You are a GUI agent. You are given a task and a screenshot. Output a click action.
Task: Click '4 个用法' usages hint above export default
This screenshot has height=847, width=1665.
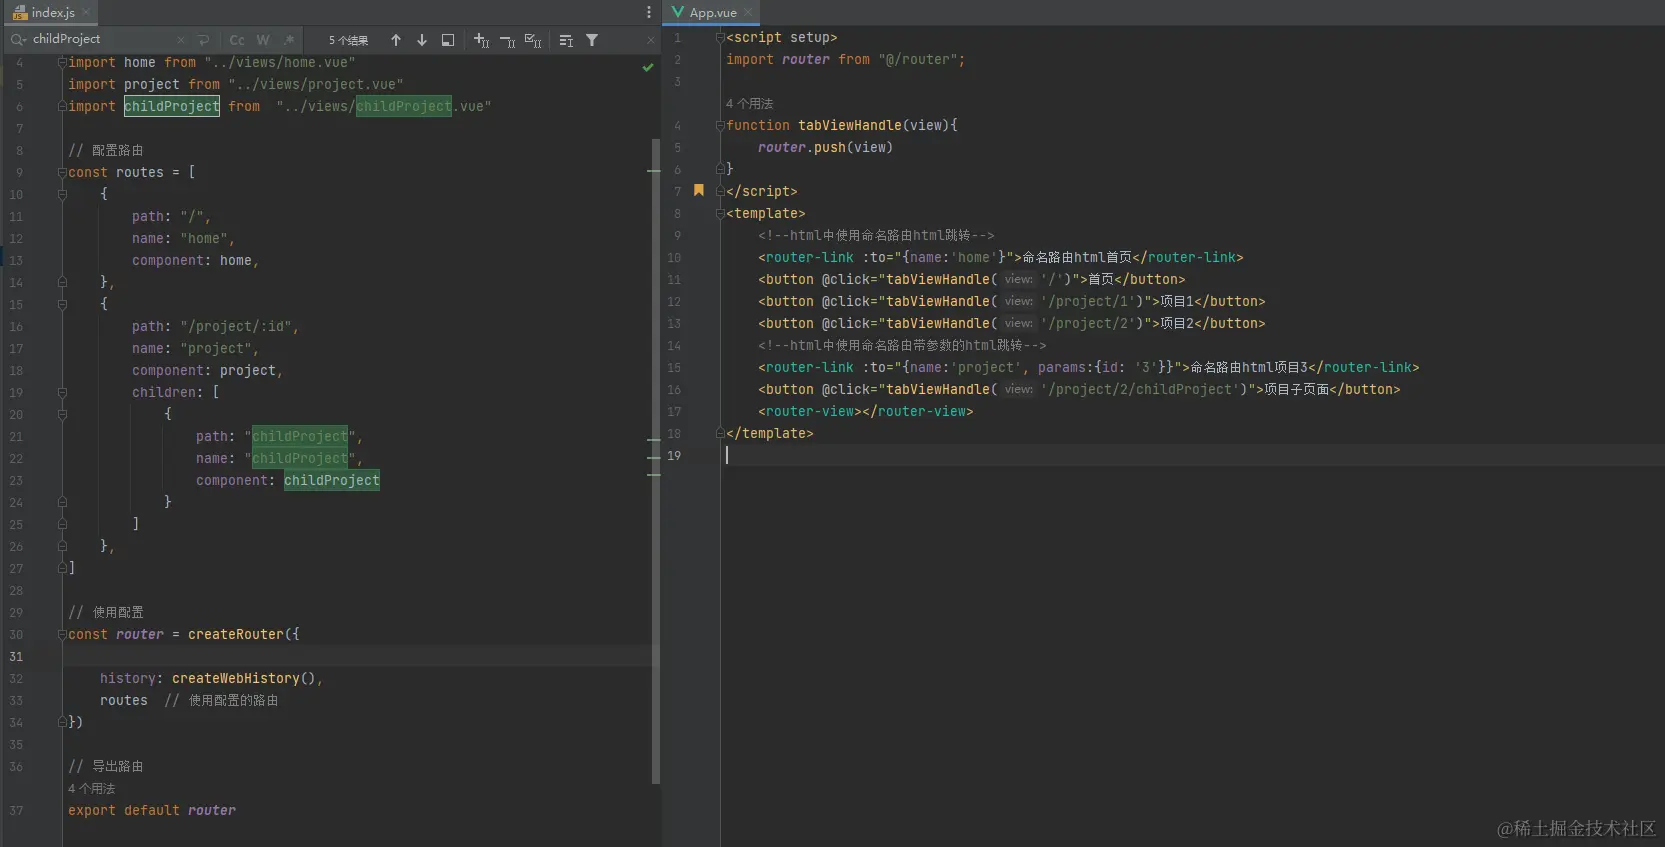[92, 788]
